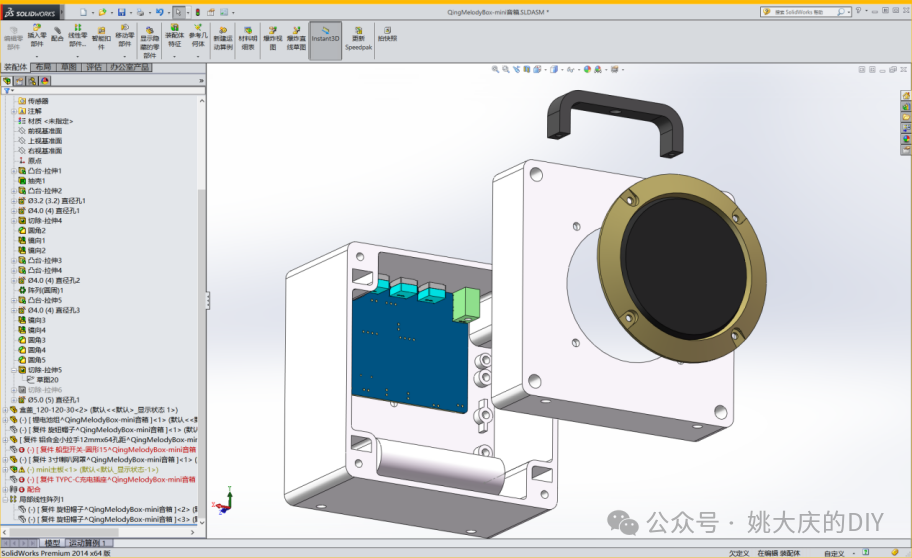Click the Smart Fasteners (智能扣件) icon

click(101, 37)
